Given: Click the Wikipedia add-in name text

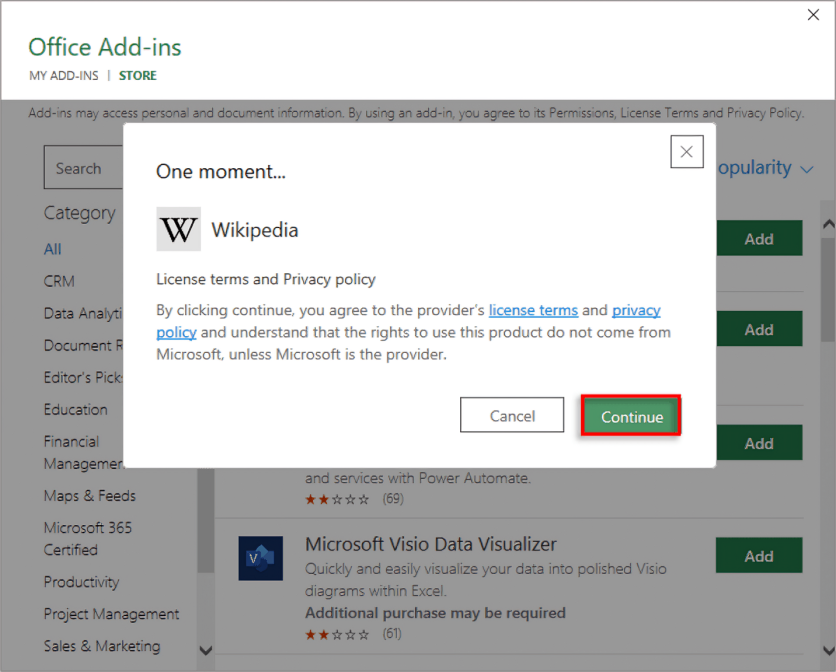Looking at the screenshot, I should coord(255,230).
